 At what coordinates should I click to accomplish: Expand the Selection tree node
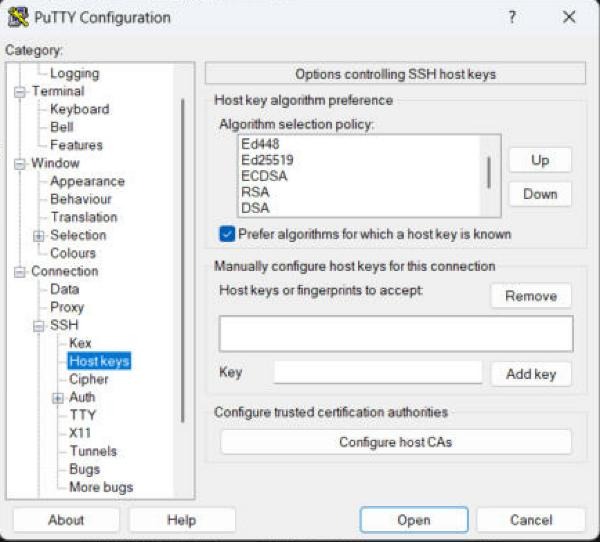click(38, 236)
